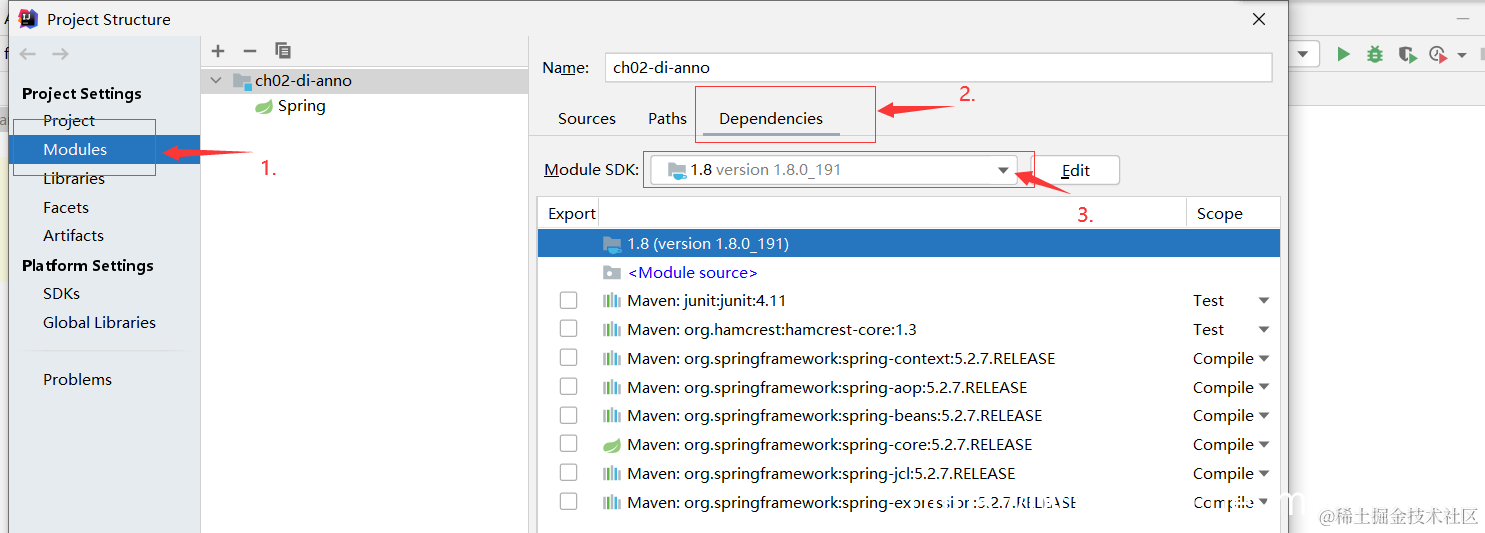Click library icon for spring-expression row
The width and height of the screenshot is (1485, 533).
612,503
